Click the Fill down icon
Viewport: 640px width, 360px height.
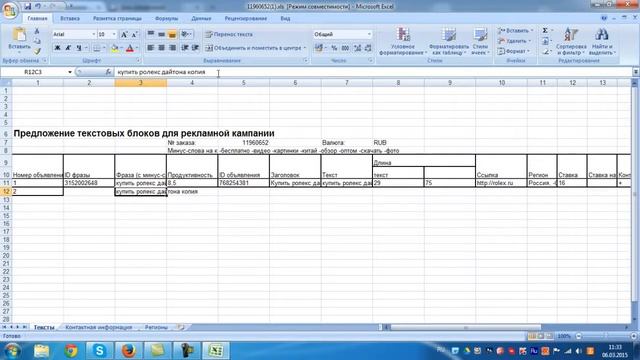click(545, 41)
